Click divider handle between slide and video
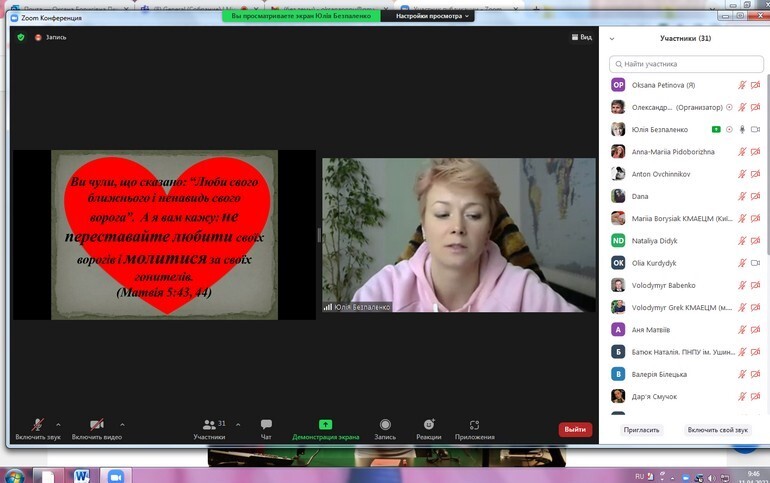Screen dimensions: 770x483 click(319, 235)
